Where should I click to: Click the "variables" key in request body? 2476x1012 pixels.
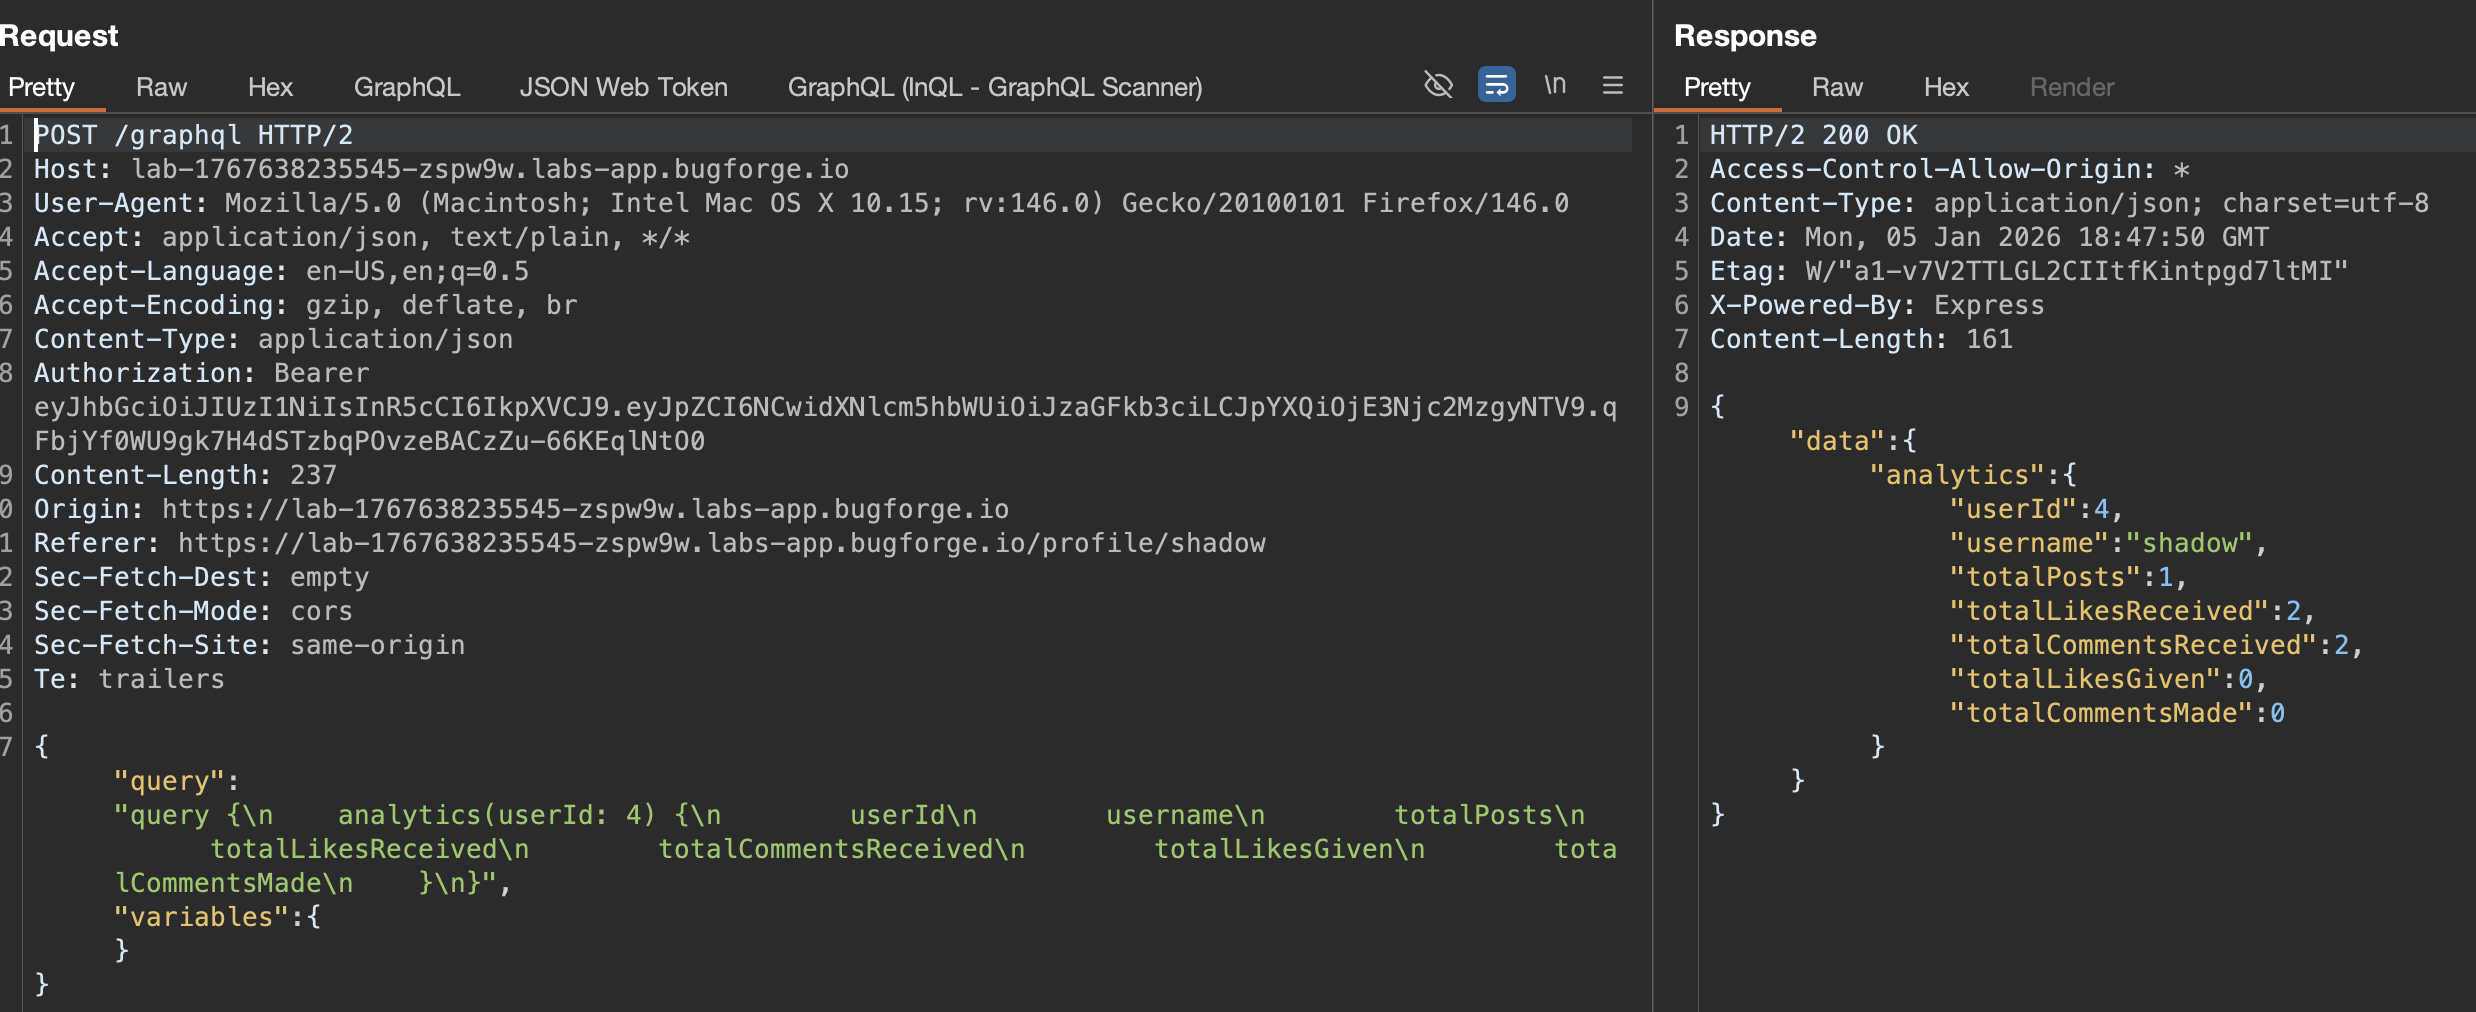tap(194, 918)
